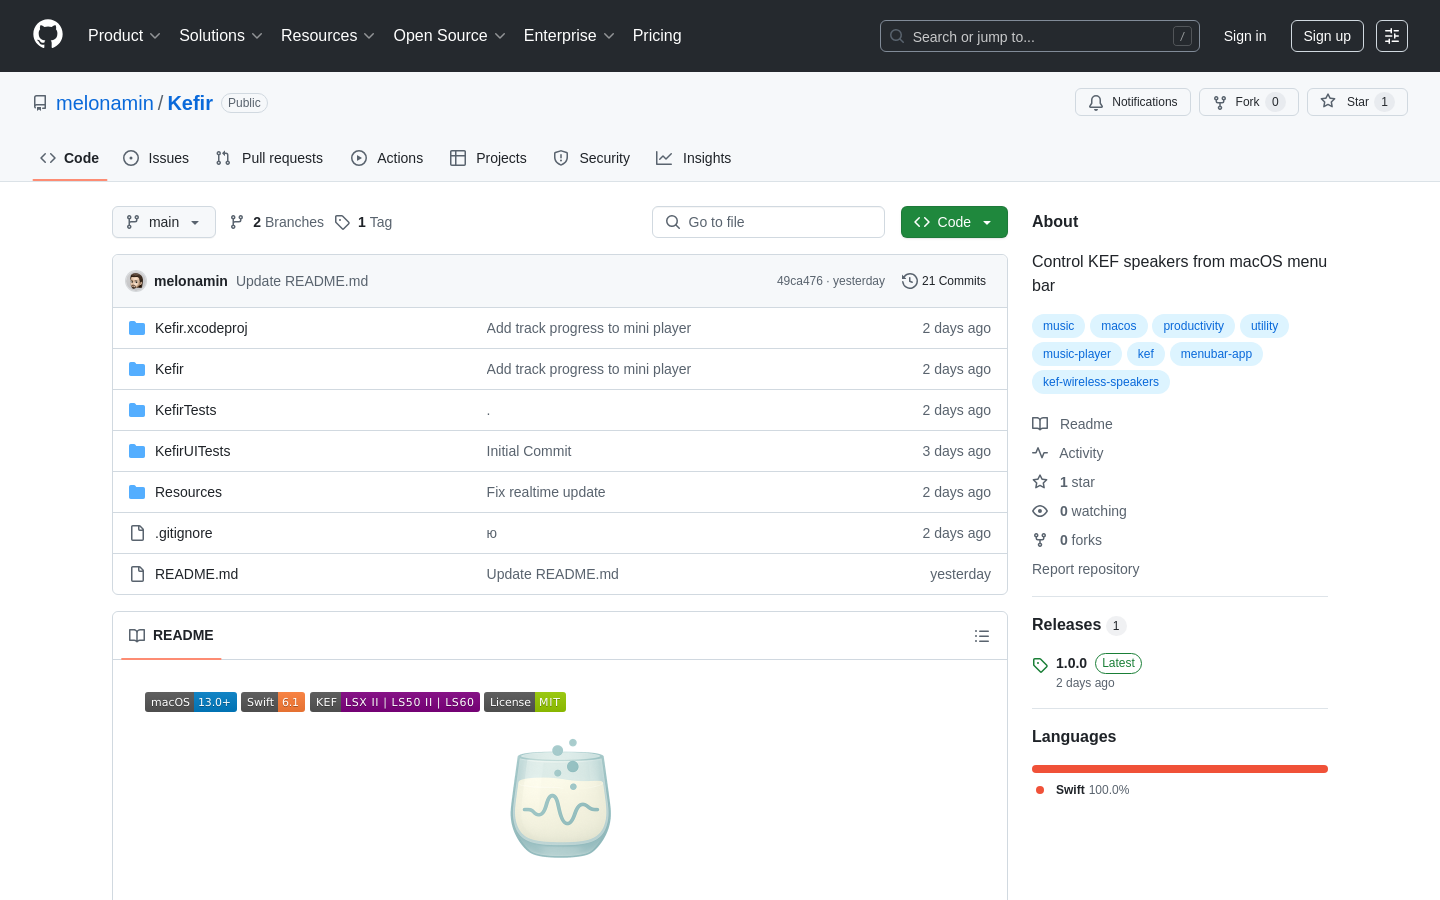The width and height of the screenshot is (1440, 900).
Task: Click the productivity topic tag
Action: [1193, 326]
